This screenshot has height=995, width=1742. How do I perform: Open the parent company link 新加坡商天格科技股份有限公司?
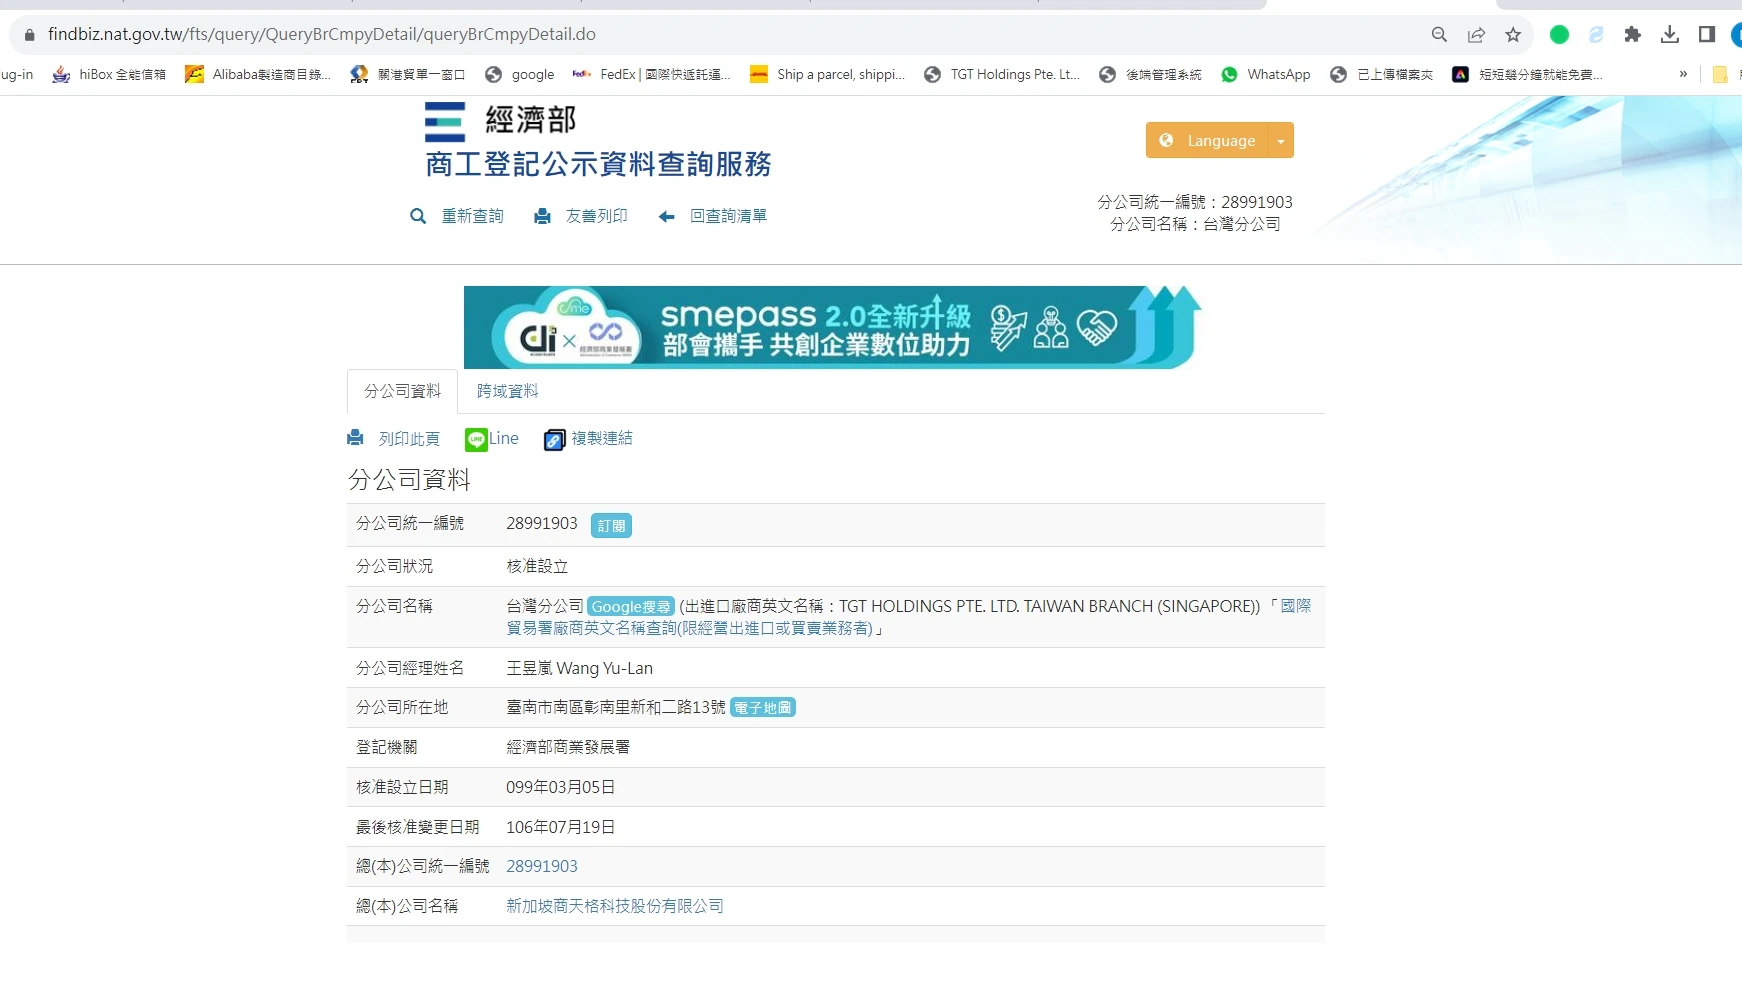tap(614, 906)
